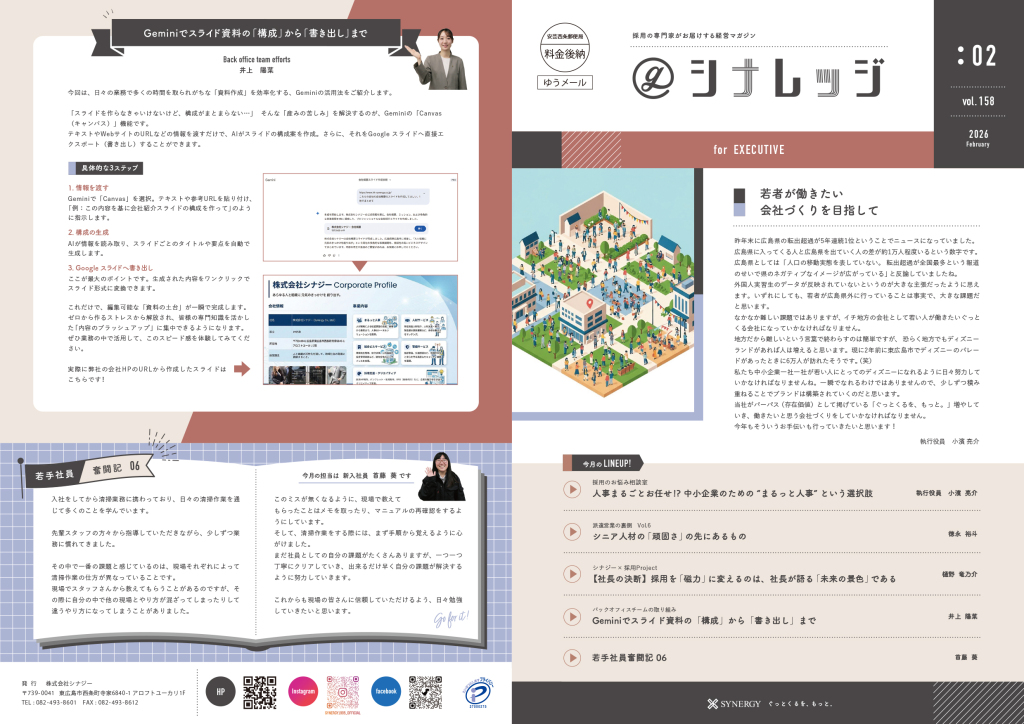
Task: Click the play triangle beside 若手社員奮闘記 06
Action: [x=572, y=658]
